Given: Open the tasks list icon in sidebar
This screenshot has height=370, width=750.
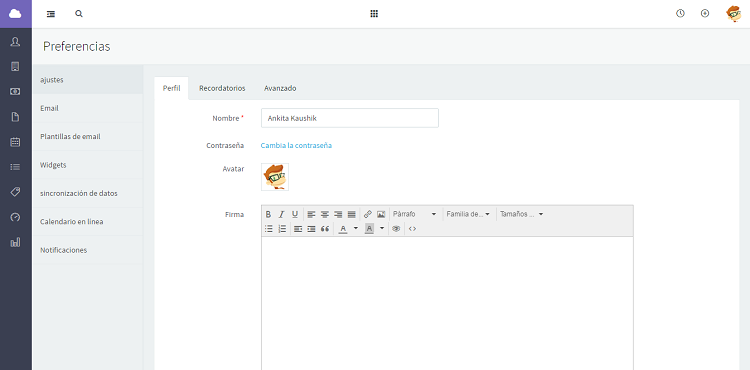Looking at the screenshot, I should click(15, 167).
